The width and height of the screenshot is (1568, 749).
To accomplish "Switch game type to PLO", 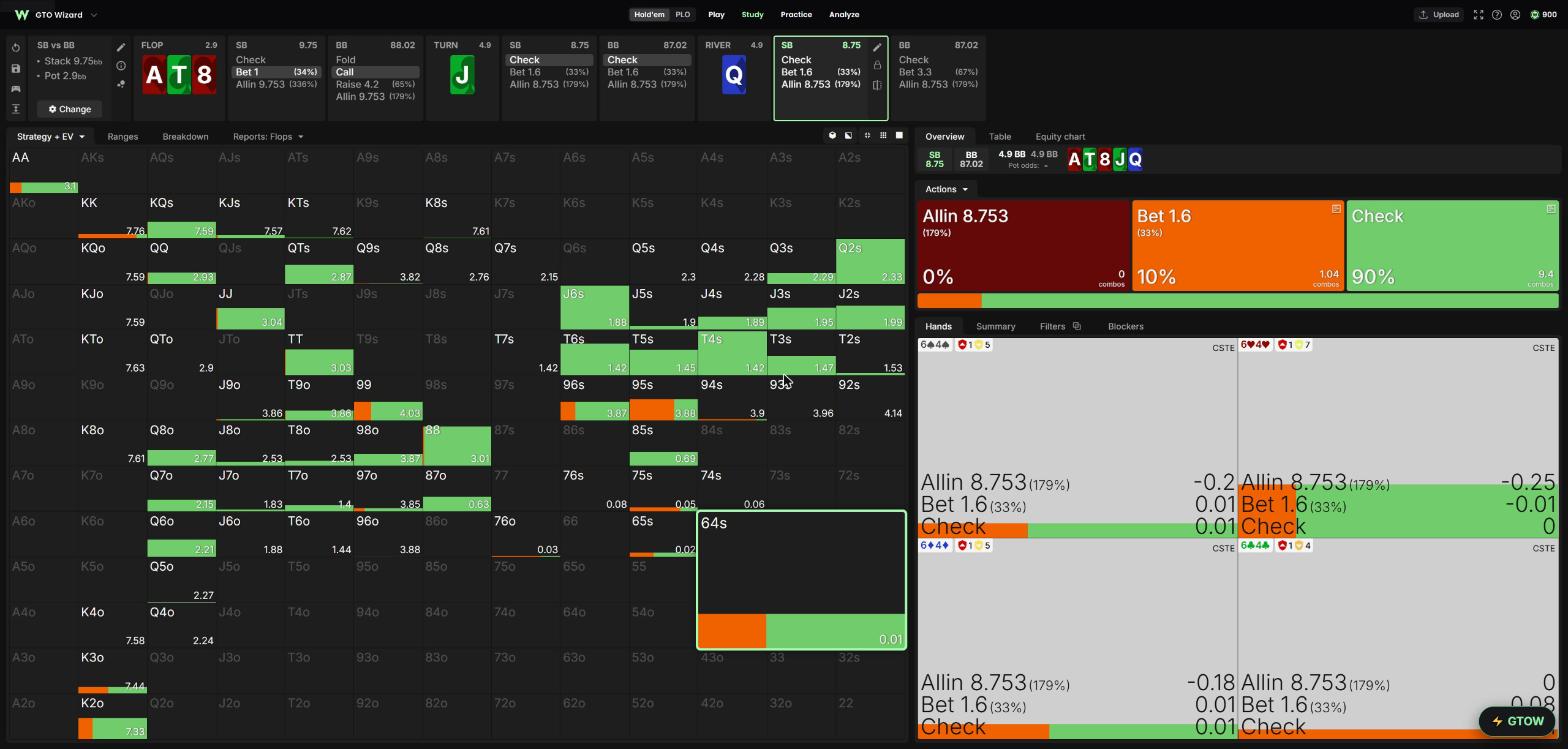I will pos(682,15).
